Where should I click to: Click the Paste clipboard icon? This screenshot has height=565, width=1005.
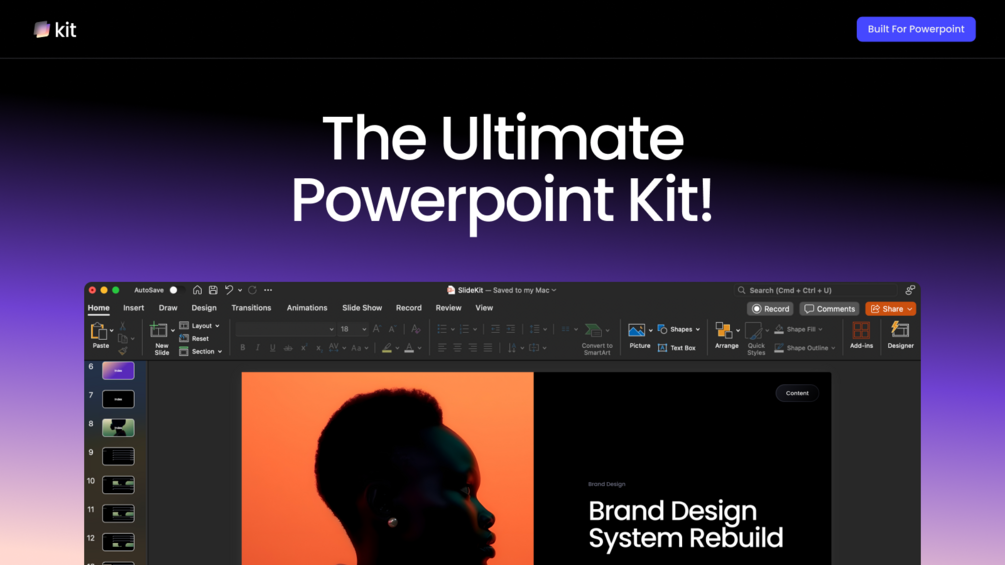pos(98,331)
